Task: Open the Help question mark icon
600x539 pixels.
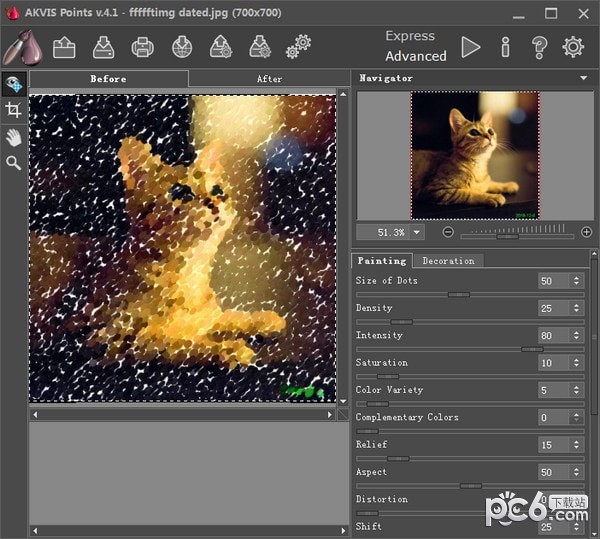Action: point(539,46)
